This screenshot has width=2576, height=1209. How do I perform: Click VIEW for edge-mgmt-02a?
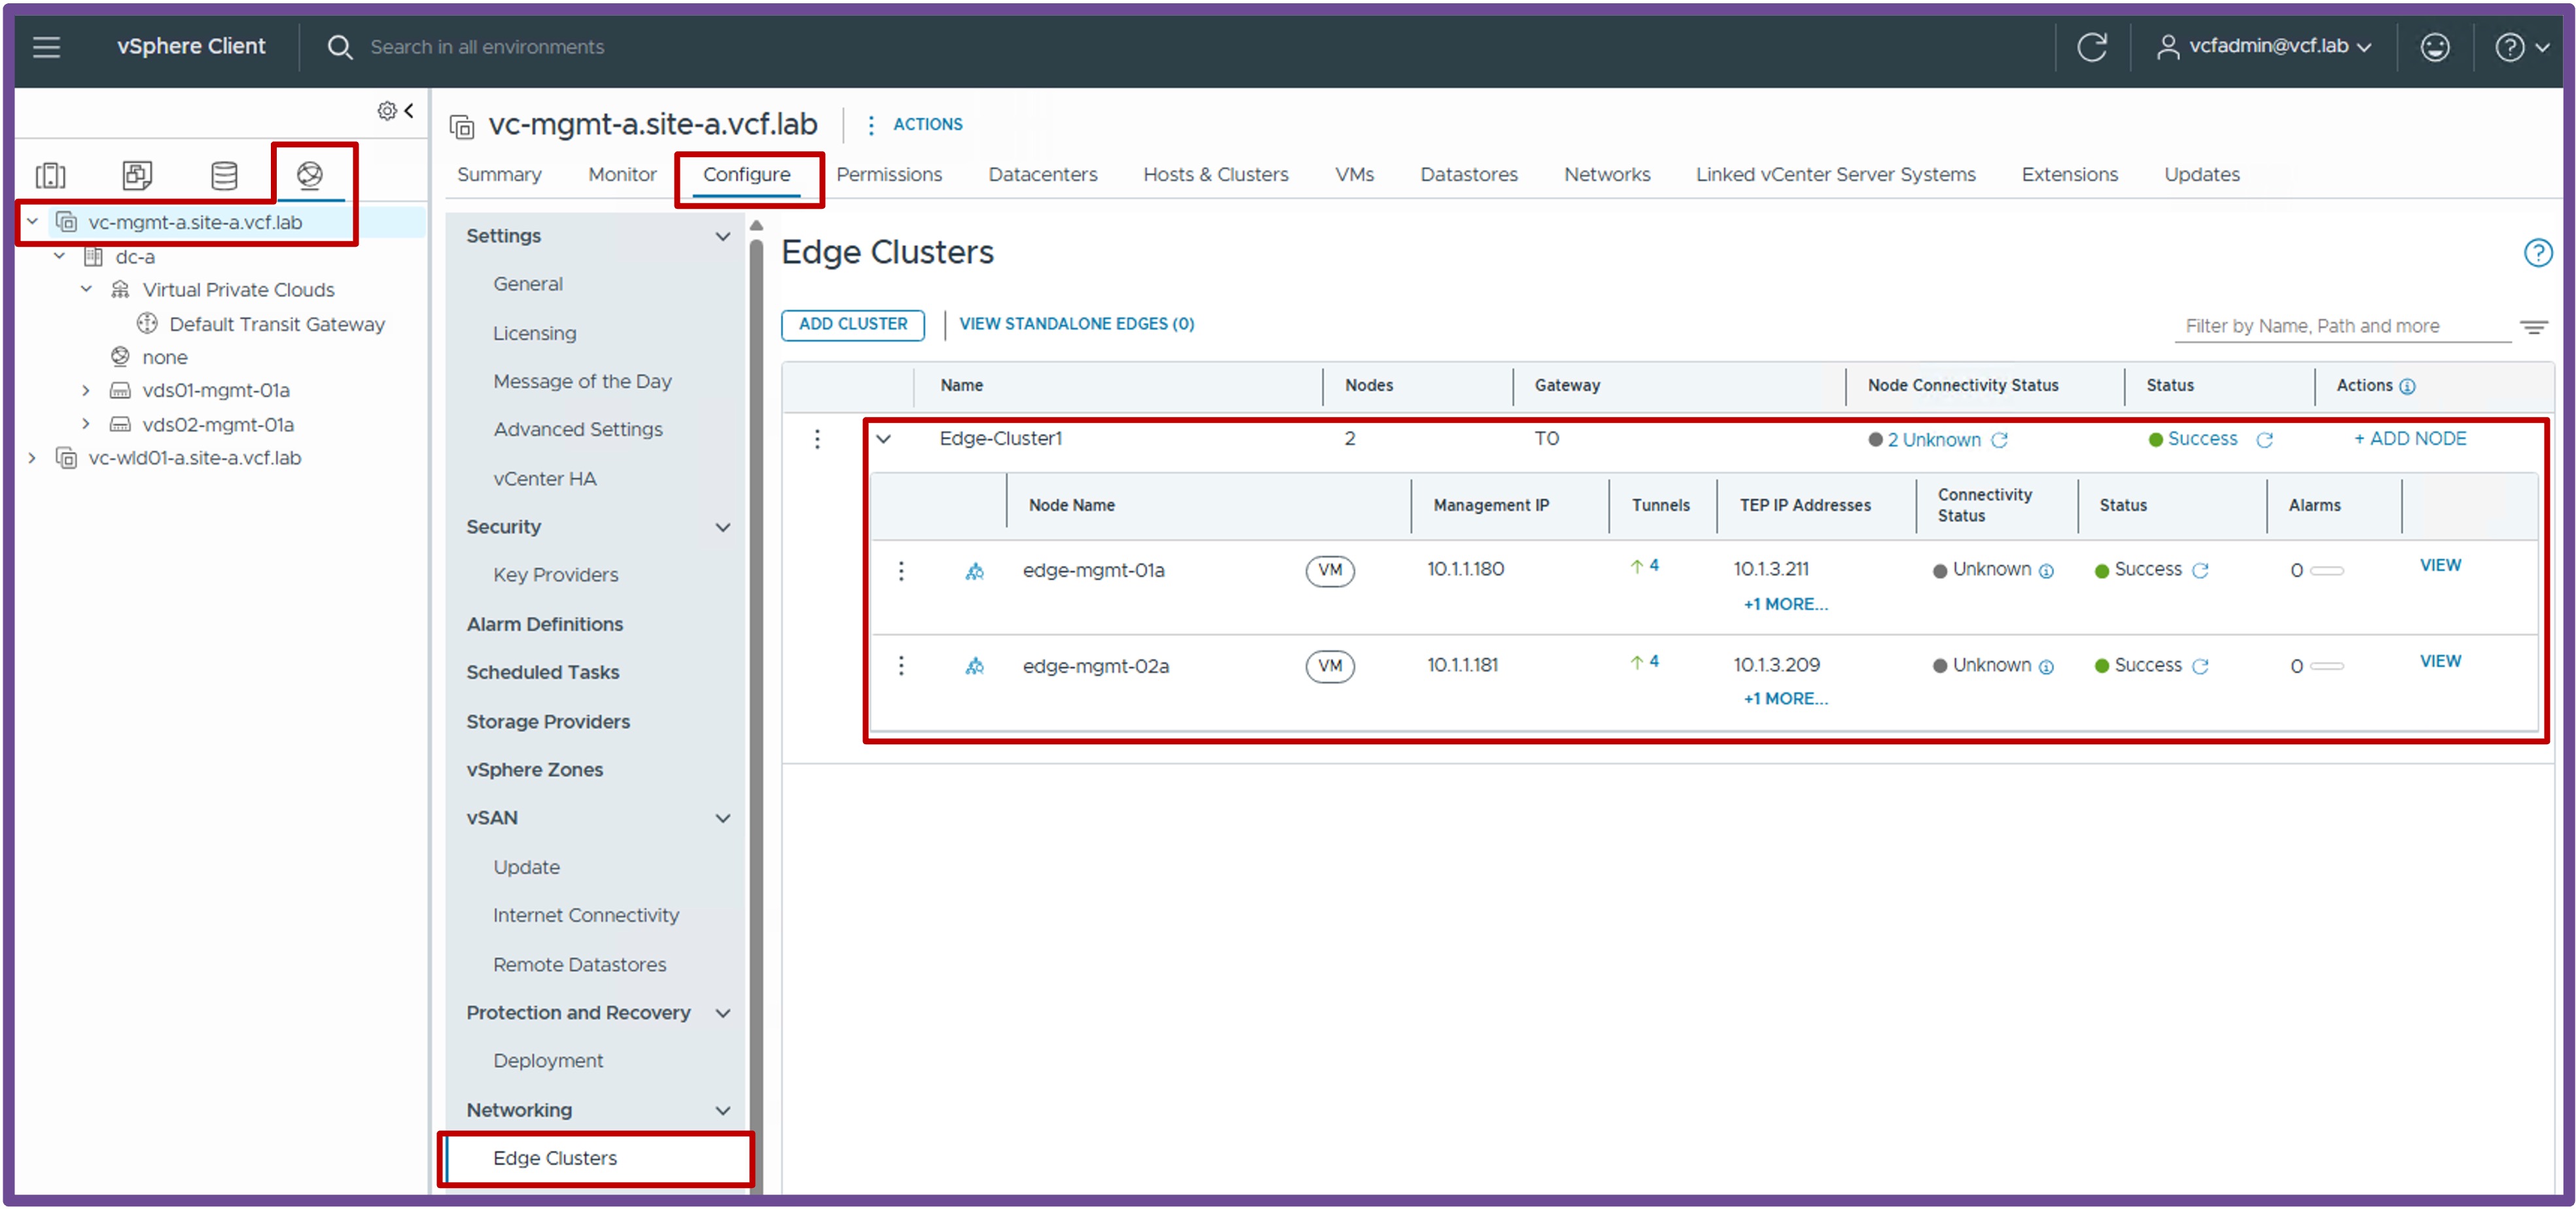coord(2440,662)
